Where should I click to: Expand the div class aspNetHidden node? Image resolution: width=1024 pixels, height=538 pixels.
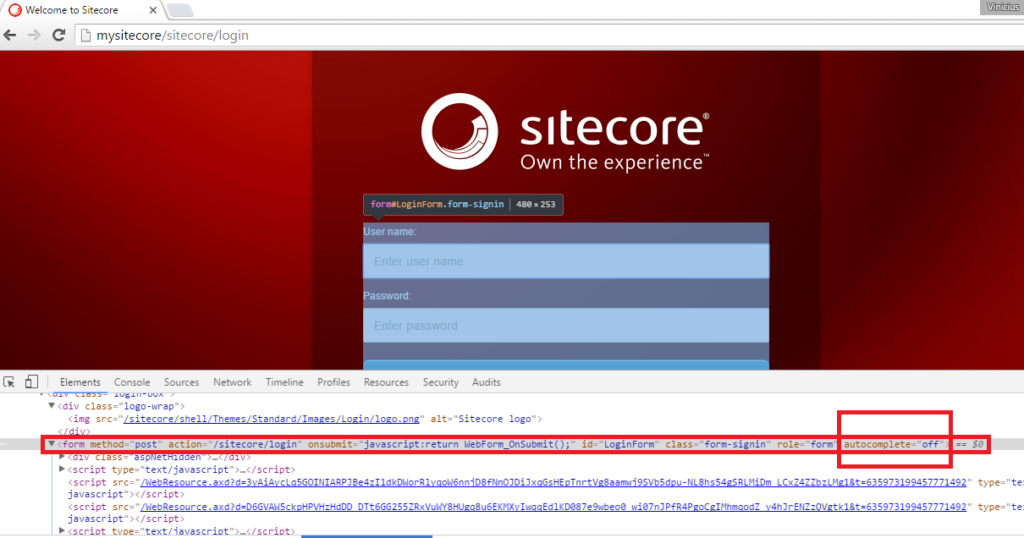(x=62, y=457)
